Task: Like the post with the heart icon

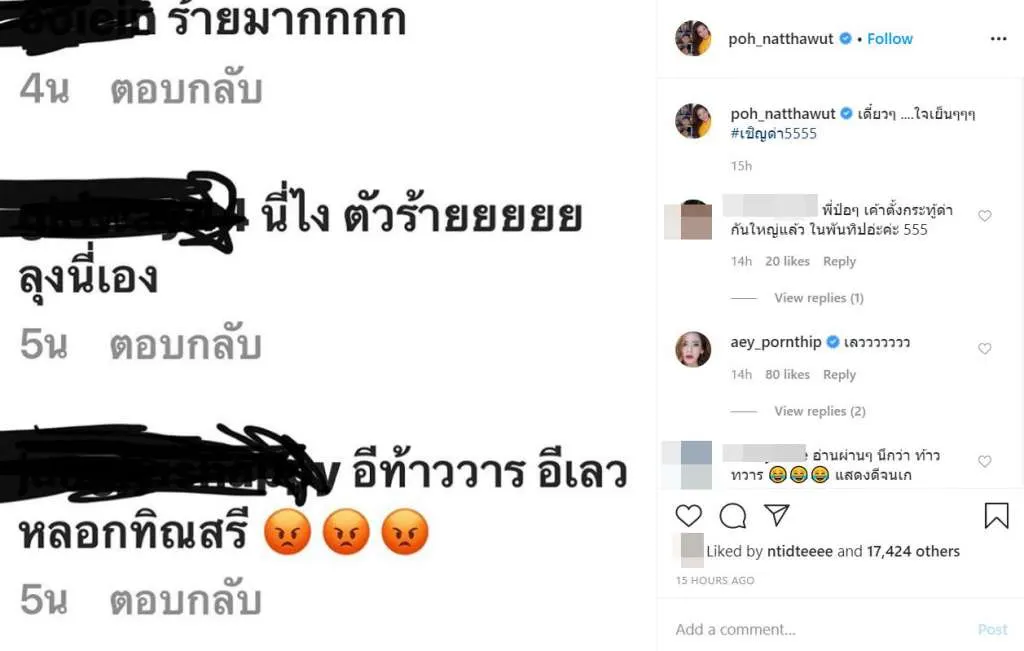Action: click(688, 516)
